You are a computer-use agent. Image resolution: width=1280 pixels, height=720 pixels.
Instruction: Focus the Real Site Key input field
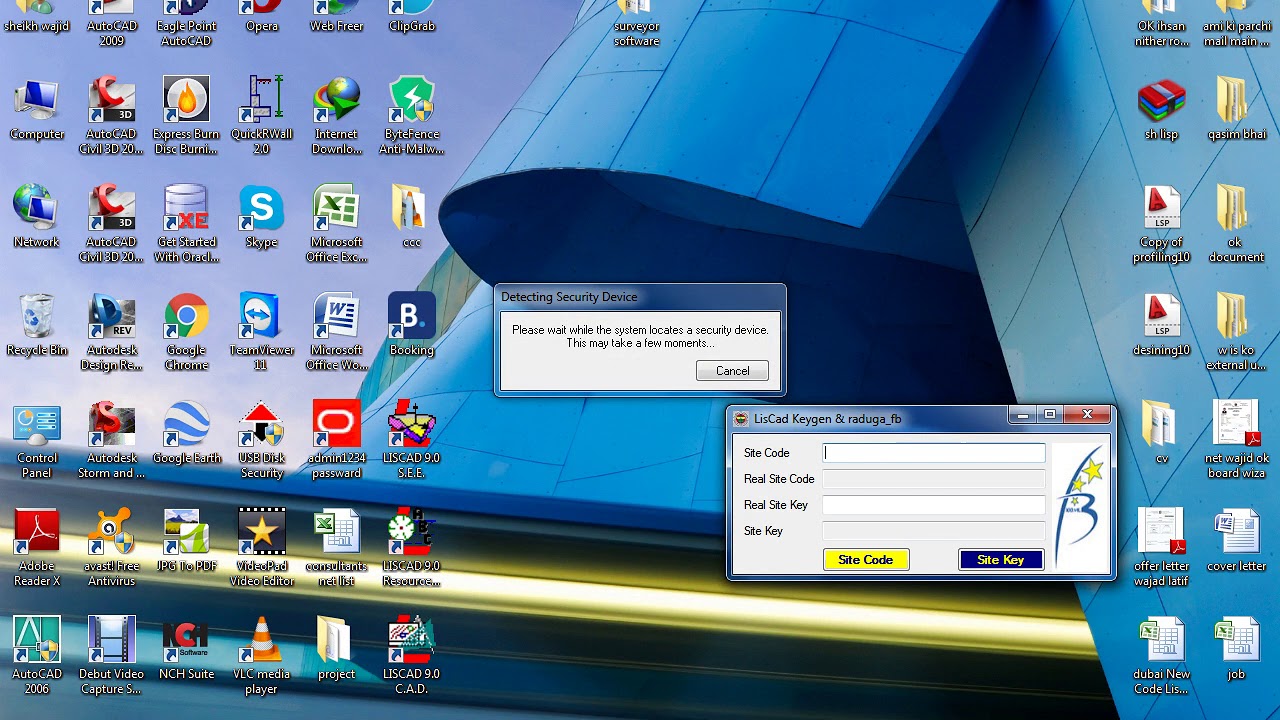click(x=934, y=505)
